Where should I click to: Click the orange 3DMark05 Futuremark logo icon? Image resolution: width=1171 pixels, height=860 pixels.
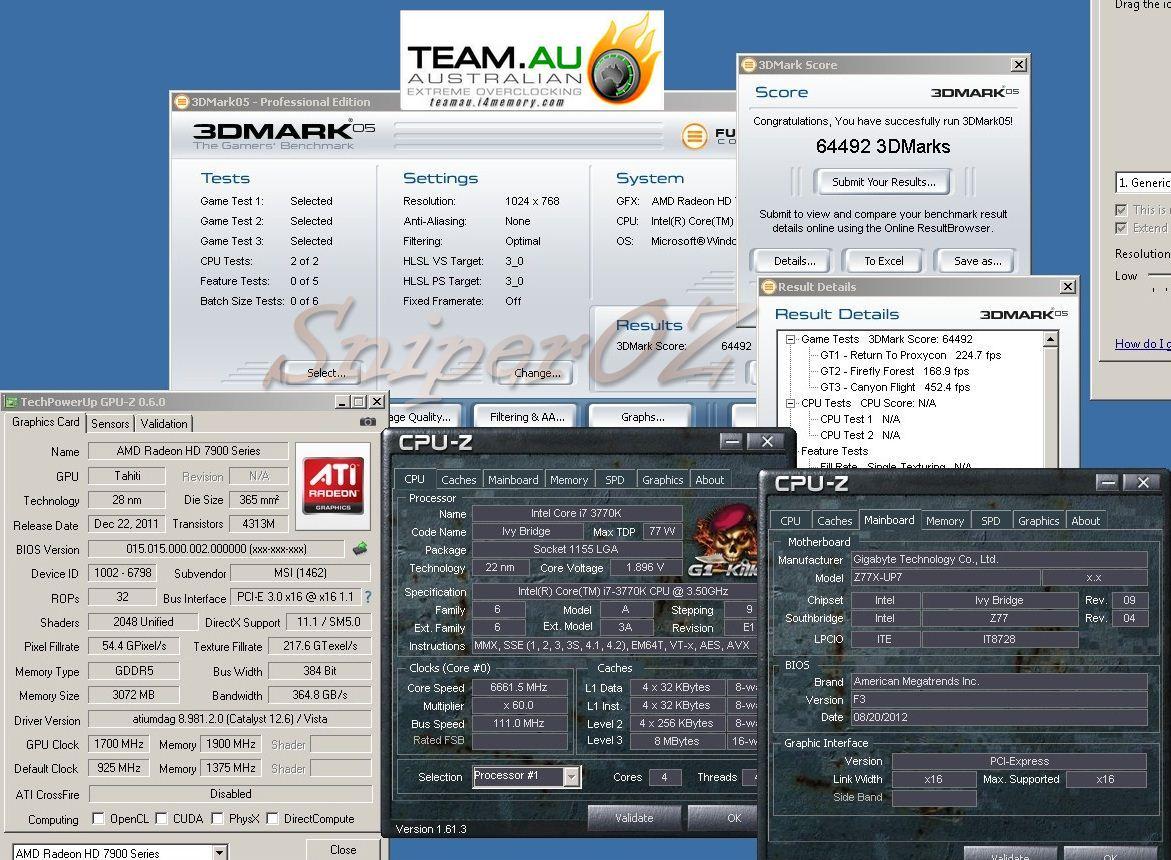click(695, 136)
